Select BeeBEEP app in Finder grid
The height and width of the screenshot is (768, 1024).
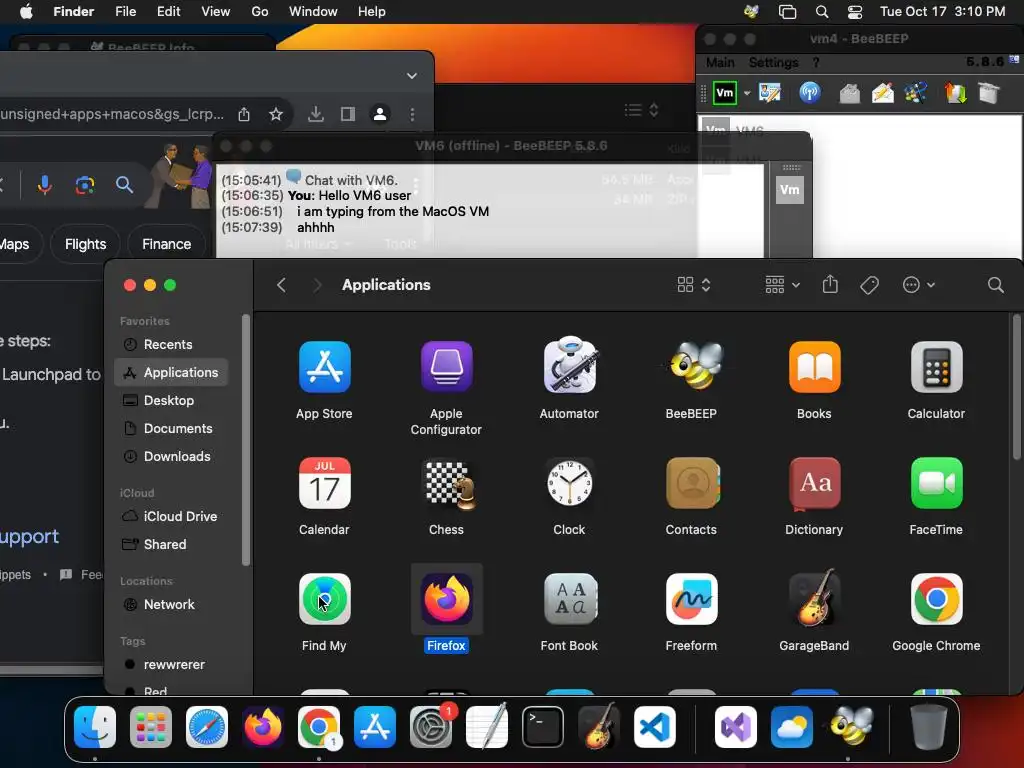click(692, 366)
